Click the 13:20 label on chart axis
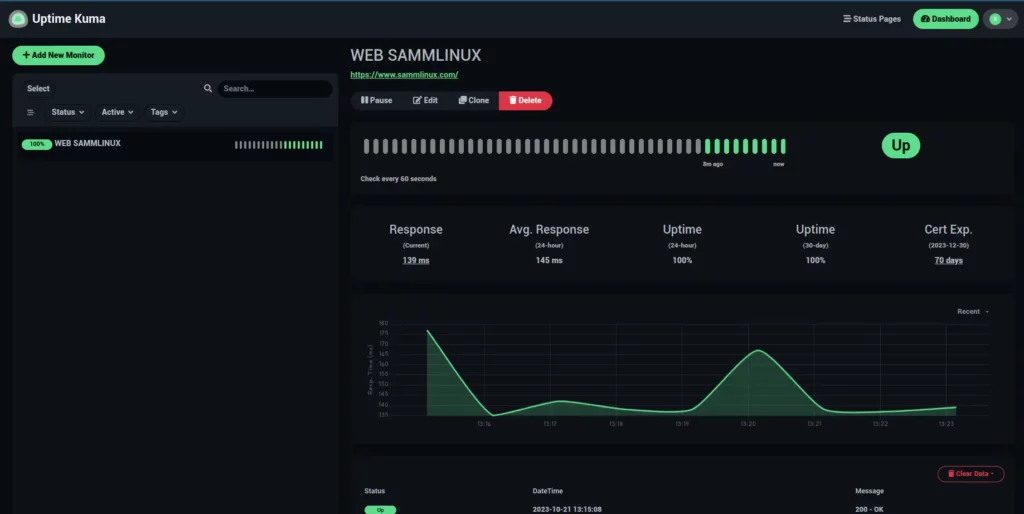1024x514 pixels. click(x=748, y=424)
